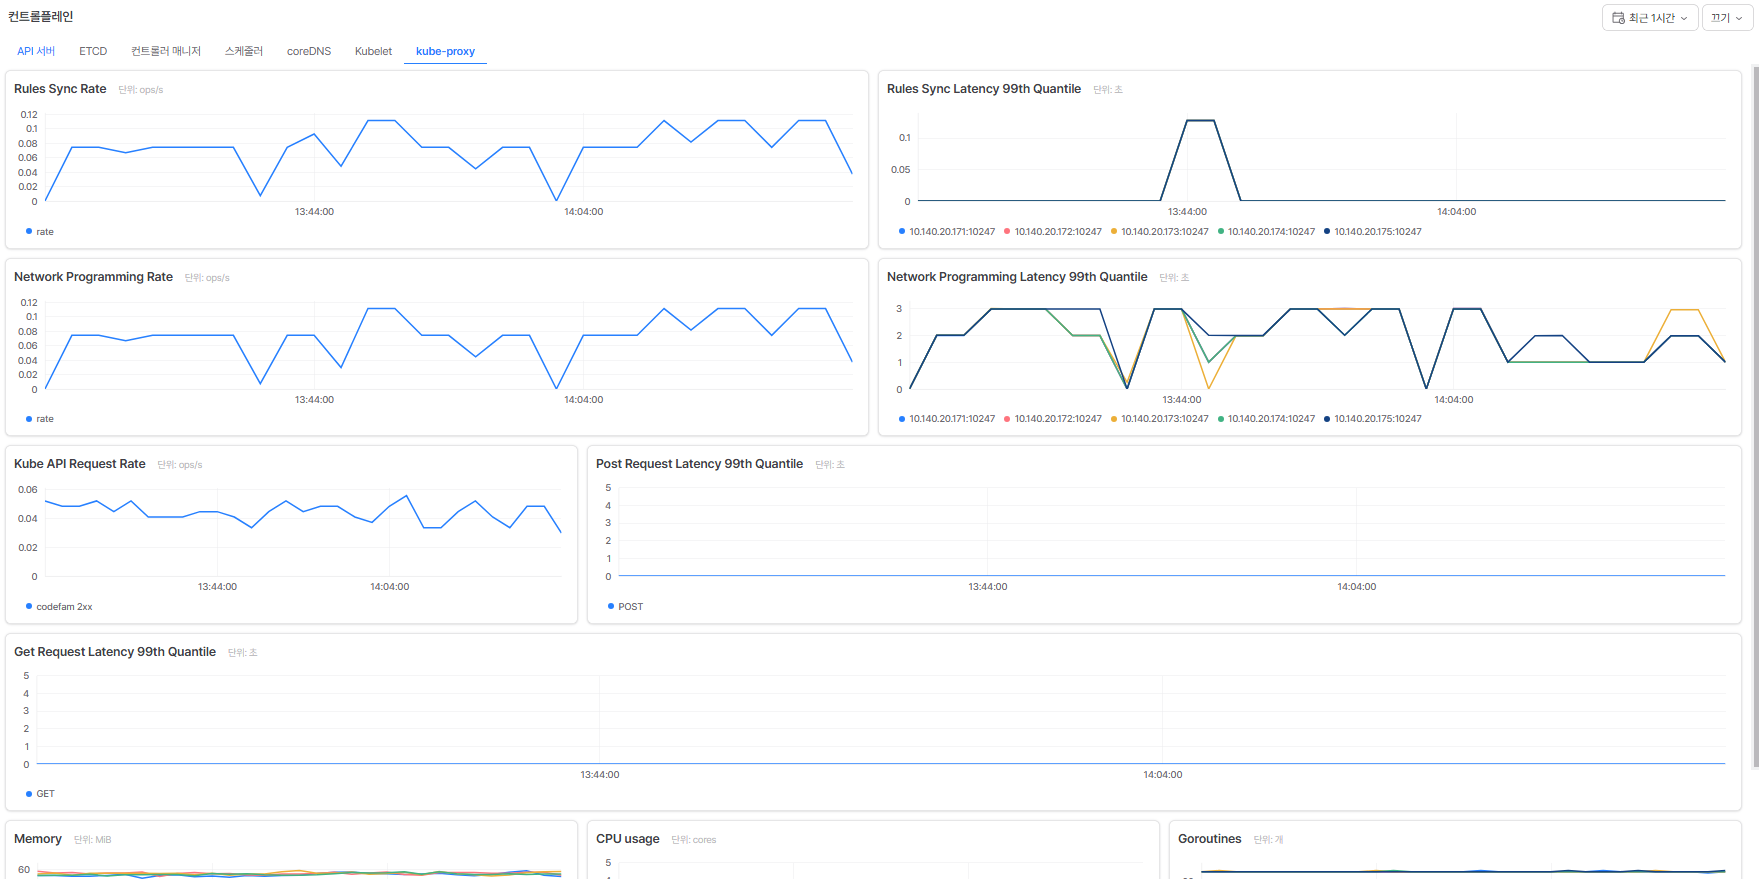1759x879 pixels.
Task: Click the Rules Sync Latency 99th Quantile title
Action: (984, 89)
